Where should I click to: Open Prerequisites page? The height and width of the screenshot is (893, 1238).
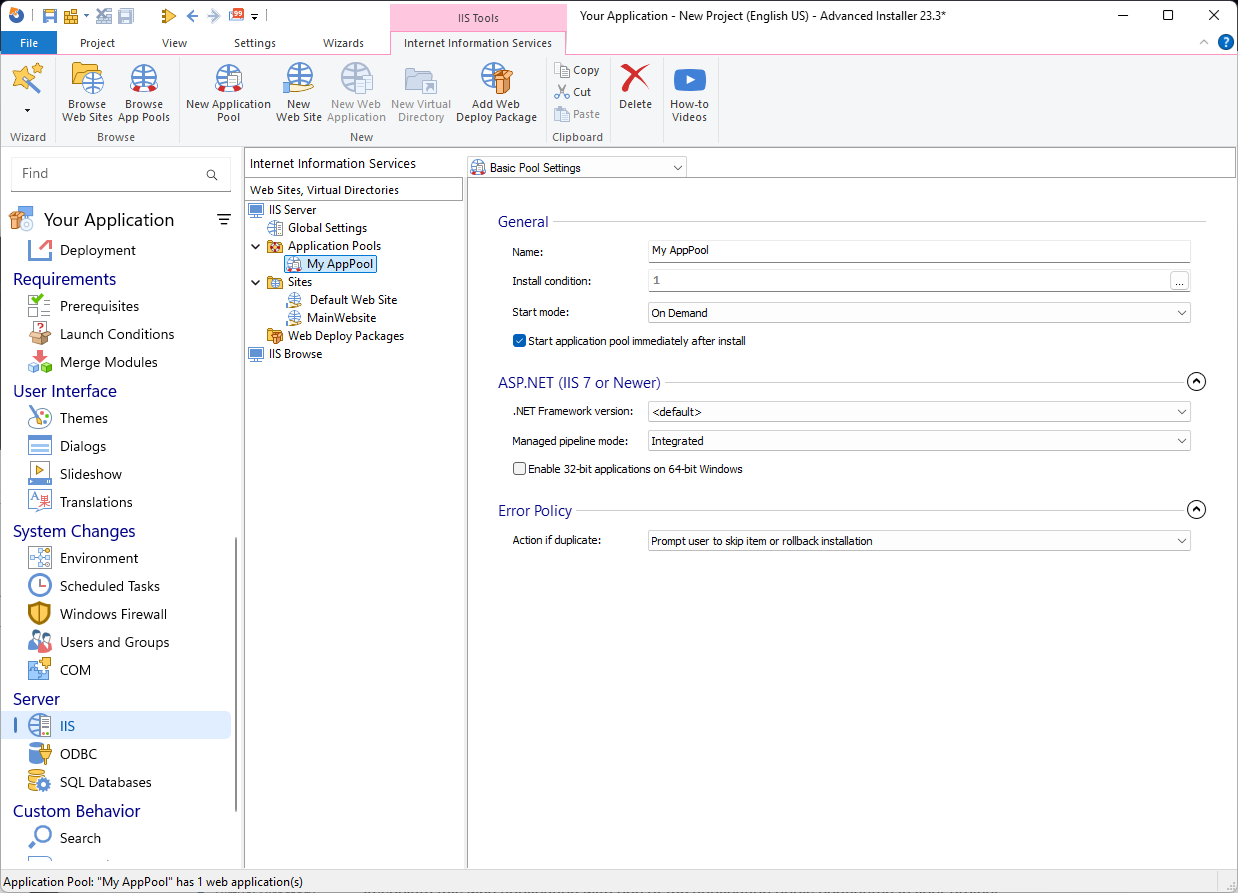point(99,306)
